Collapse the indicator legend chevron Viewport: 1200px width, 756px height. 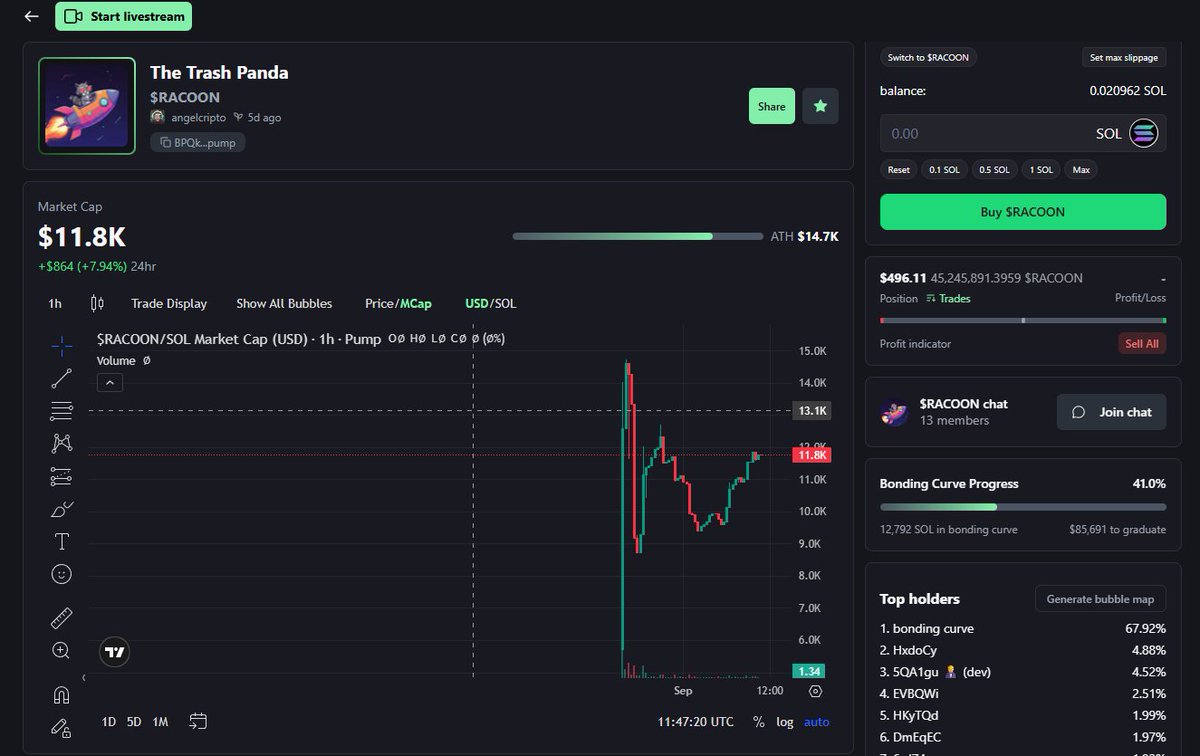[110, 382]
